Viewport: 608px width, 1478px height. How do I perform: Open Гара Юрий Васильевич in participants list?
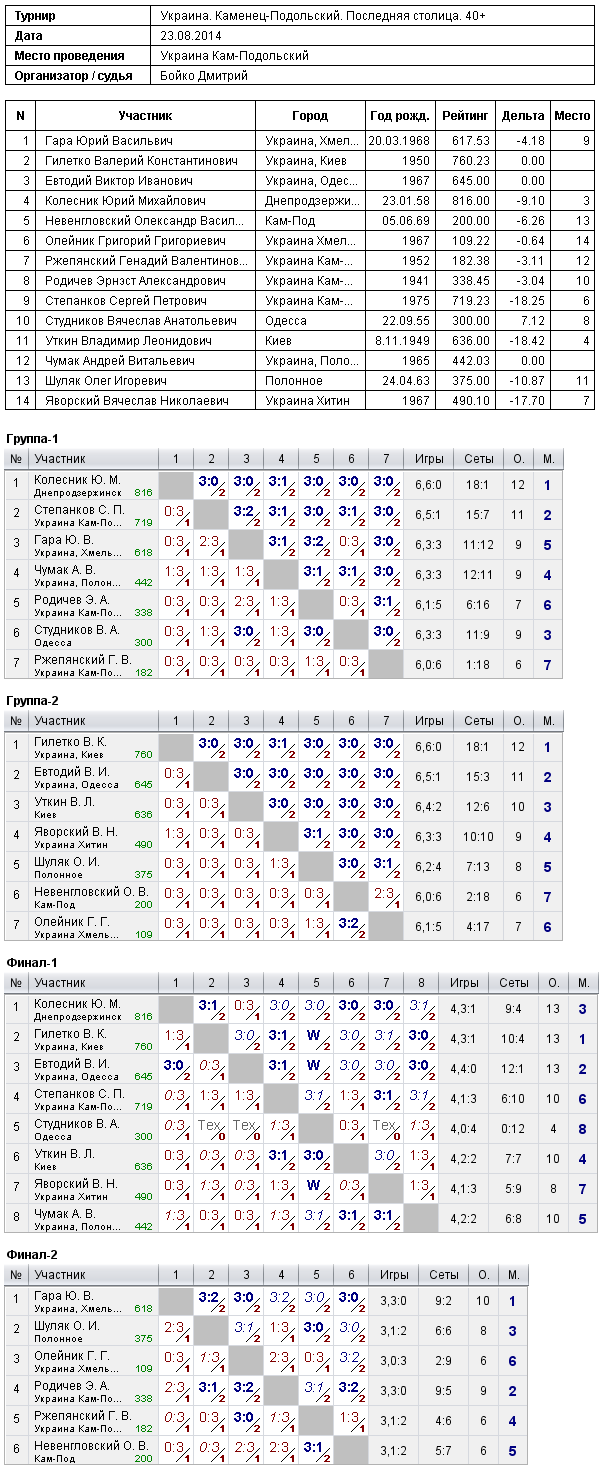[109, 141]
